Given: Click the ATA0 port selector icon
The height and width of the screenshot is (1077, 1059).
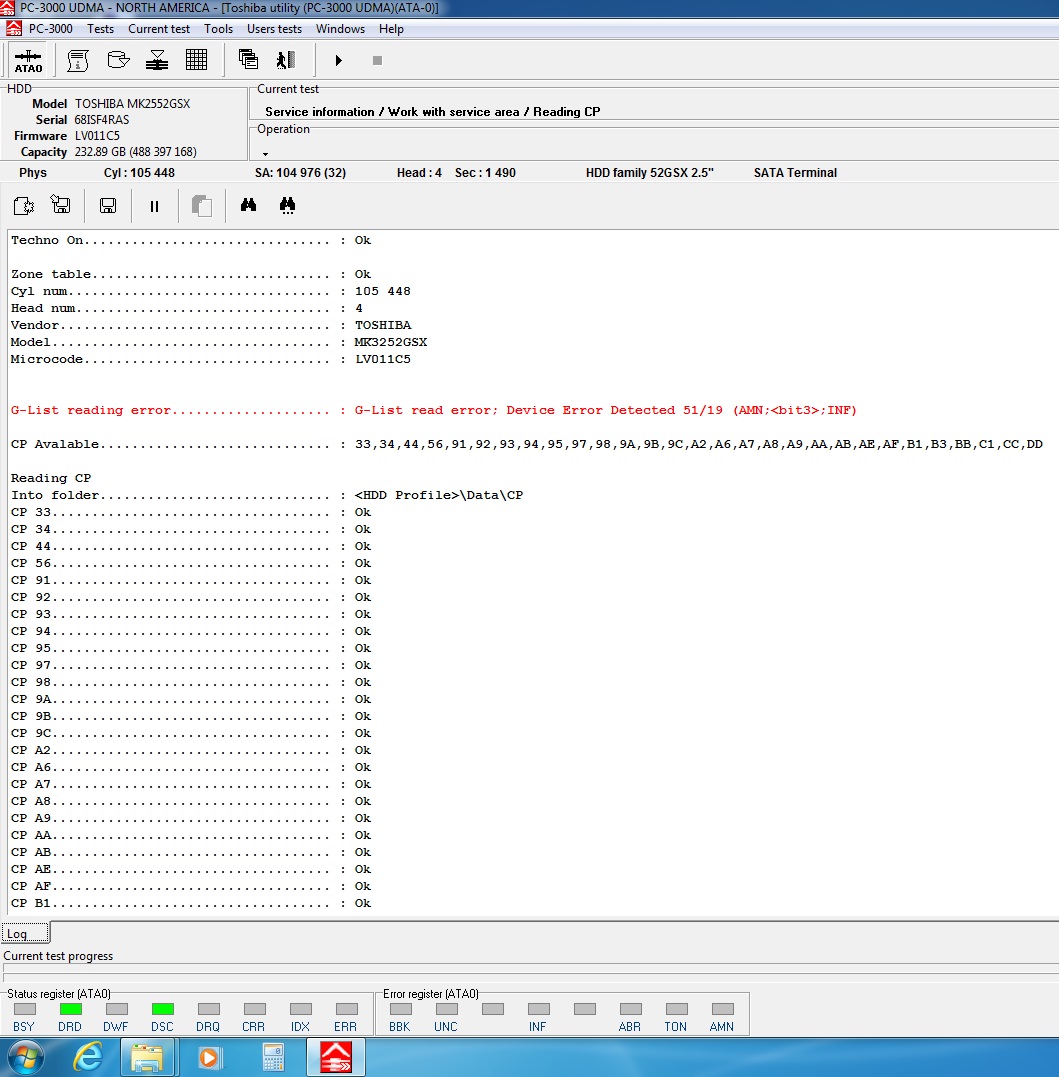Looking at the screenshot, I should click(28, 60).
